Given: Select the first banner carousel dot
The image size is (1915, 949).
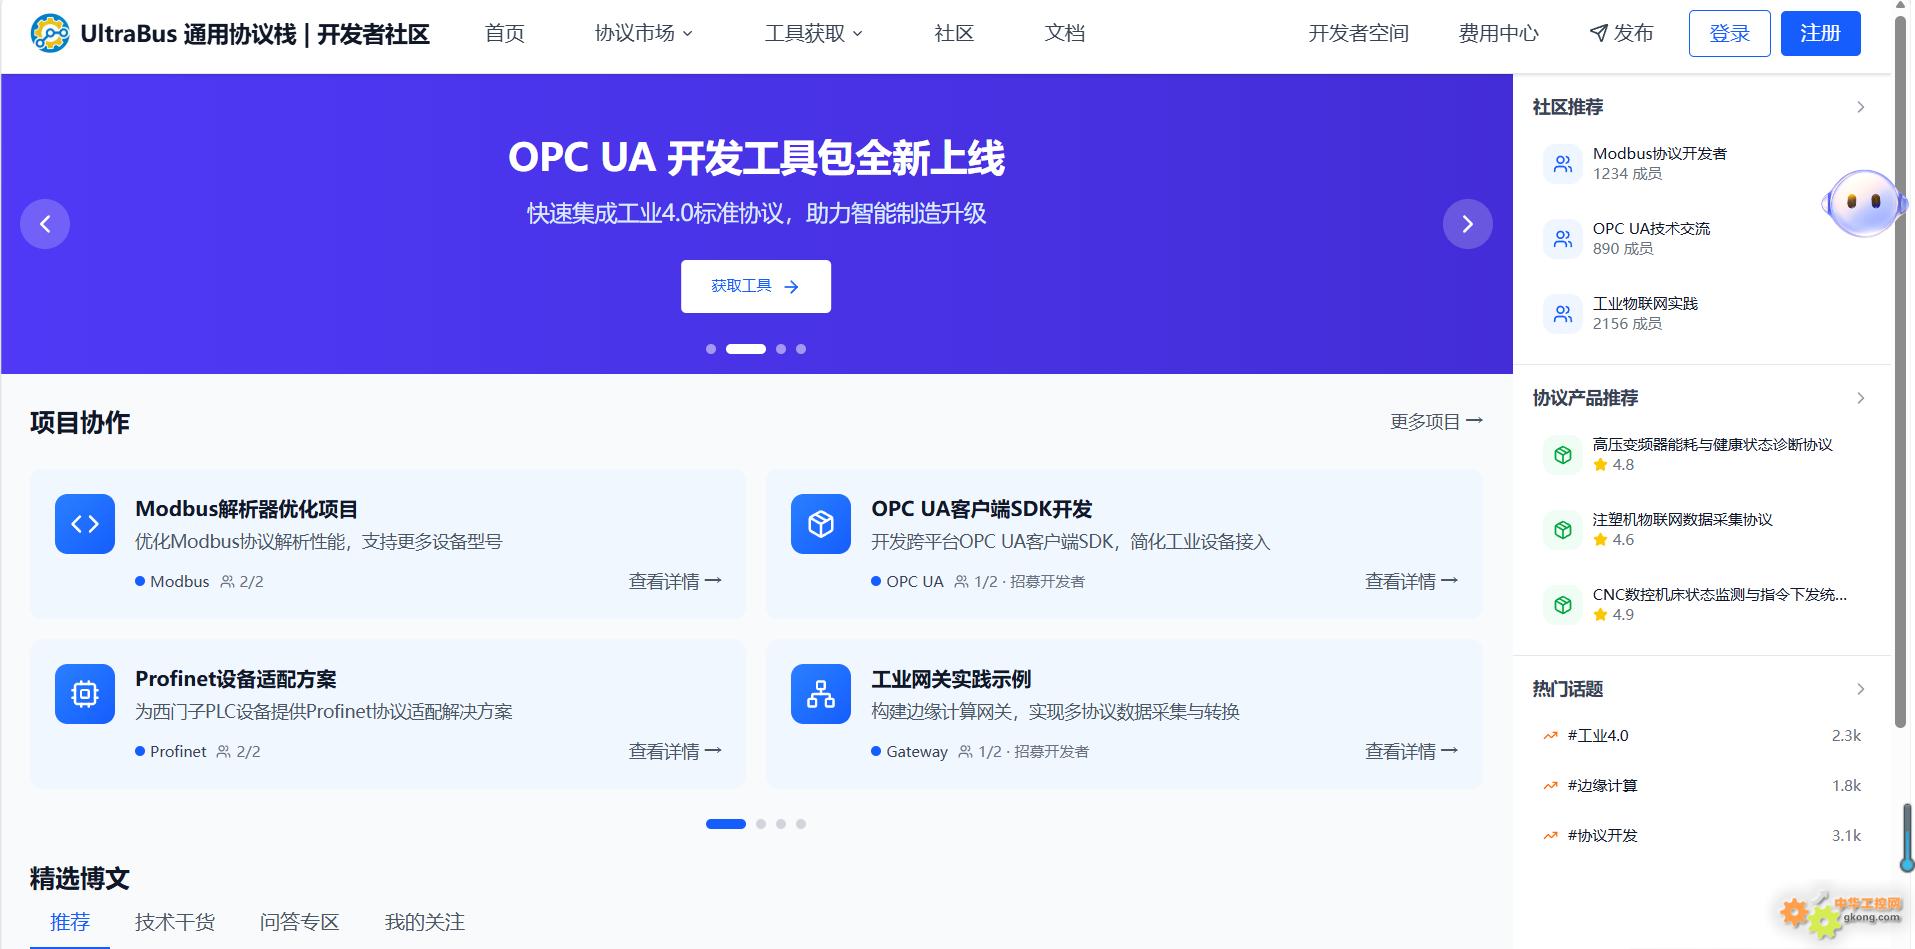Looking at the screenshot, I should click(x=711, y=349).
